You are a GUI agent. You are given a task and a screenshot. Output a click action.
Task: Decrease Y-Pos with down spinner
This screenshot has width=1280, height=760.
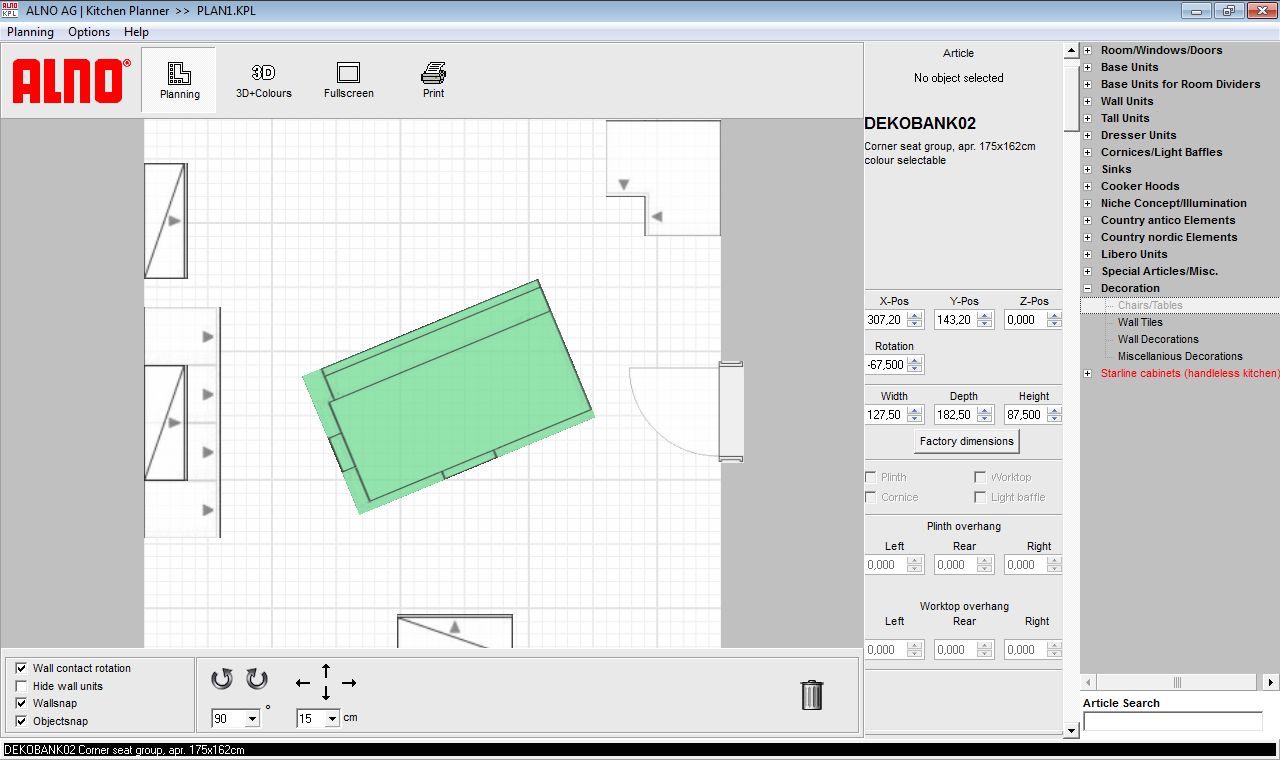pyautogui.click(x=985, y=325)
